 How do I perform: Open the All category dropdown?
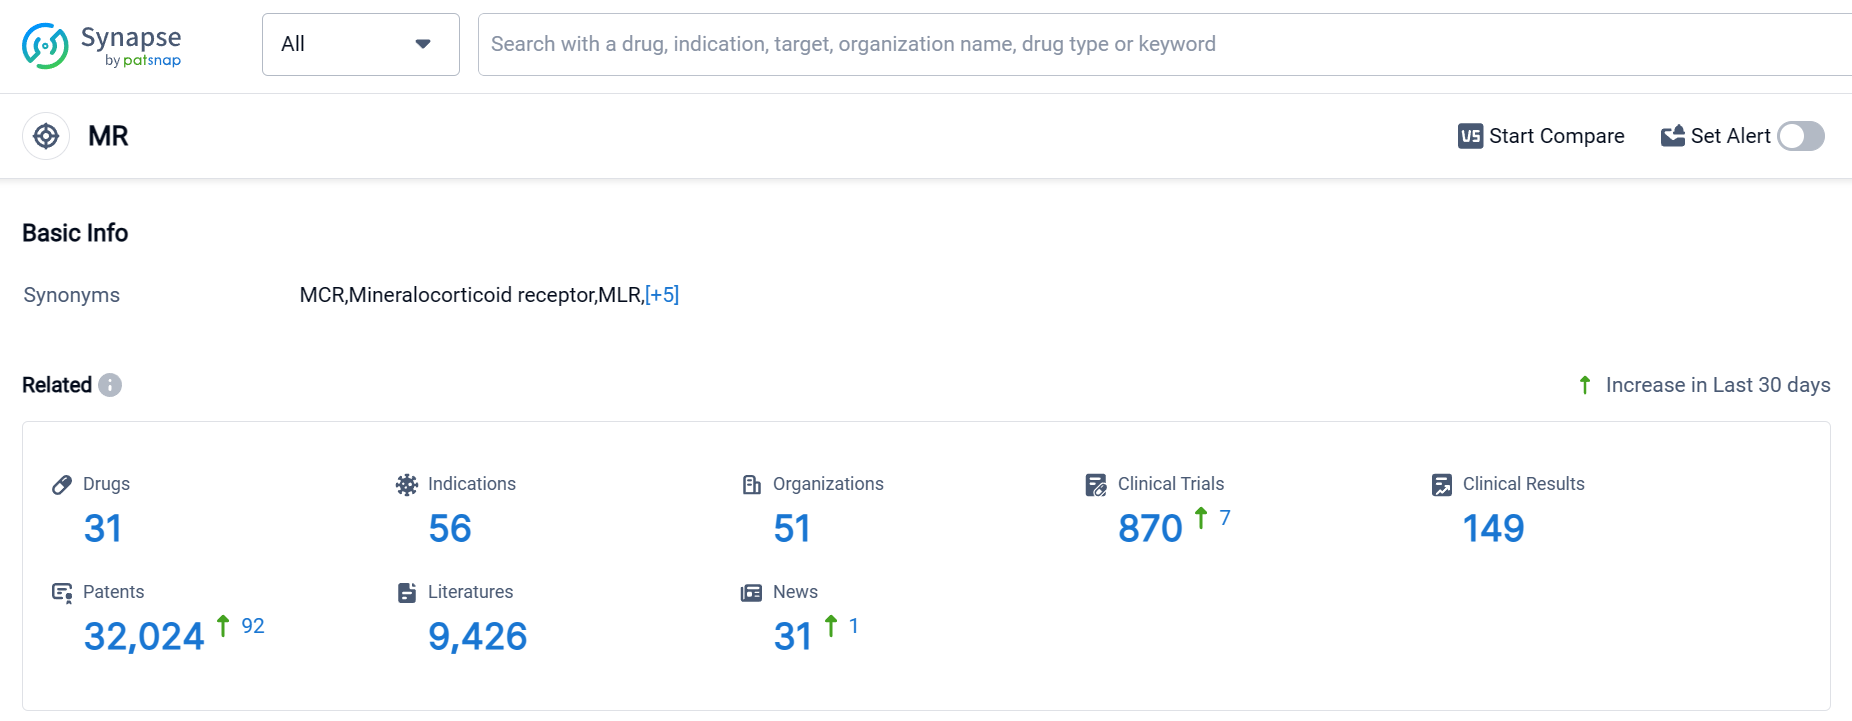(360, 44)
